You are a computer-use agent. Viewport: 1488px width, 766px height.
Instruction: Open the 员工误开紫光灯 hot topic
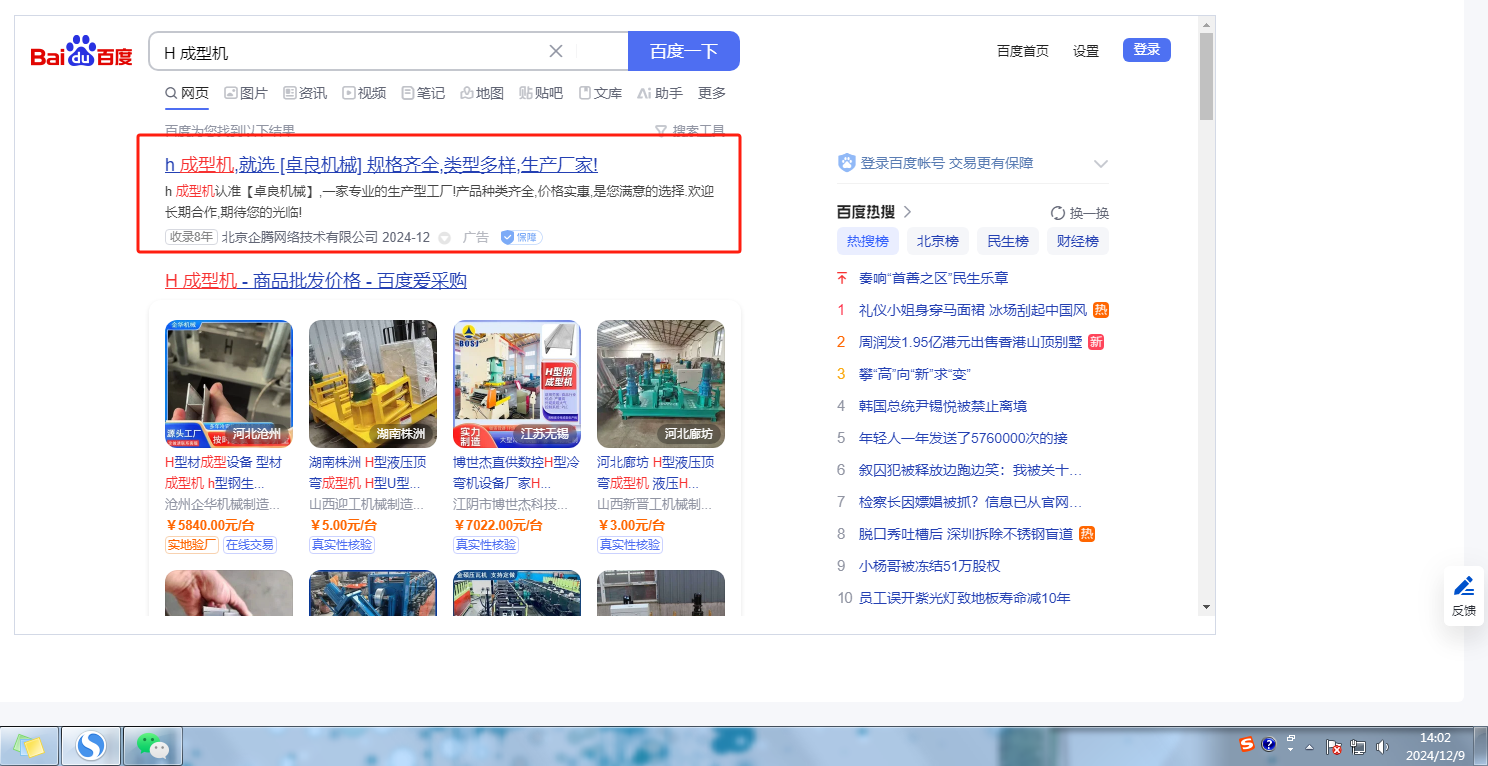pos(965,598)
